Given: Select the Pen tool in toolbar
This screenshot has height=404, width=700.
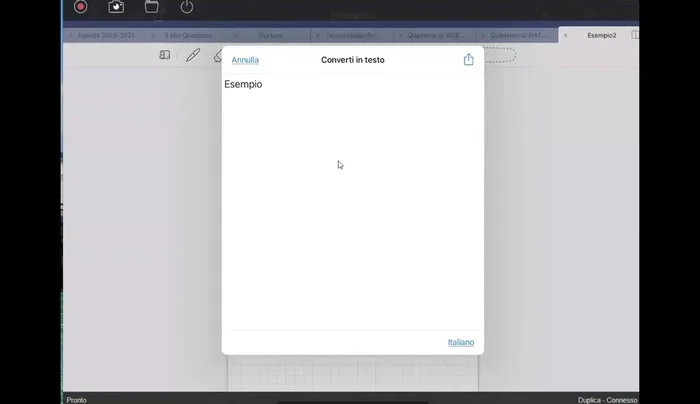Looking at the screenshot, I should [193, 56].
